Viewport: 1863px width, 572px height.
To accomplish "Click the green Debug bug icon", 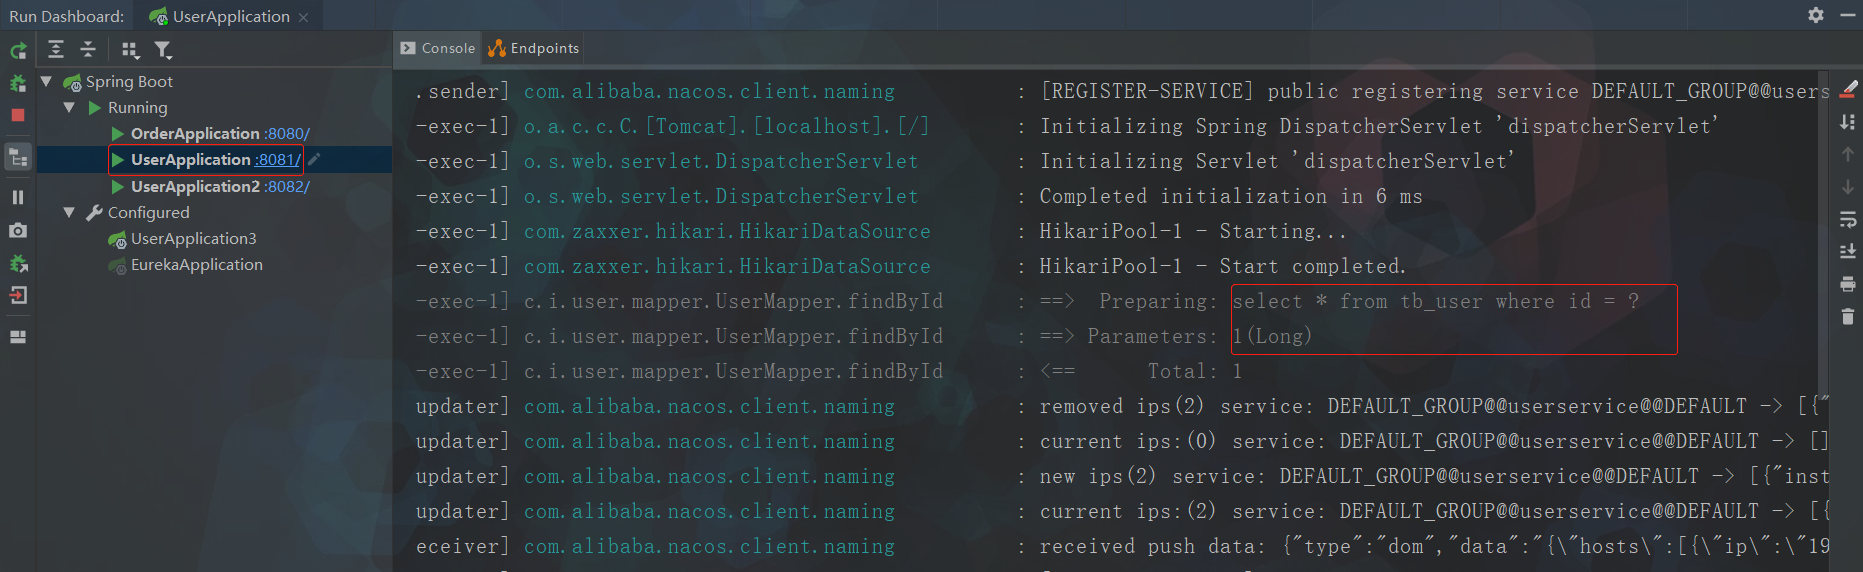I will (18, 84).
